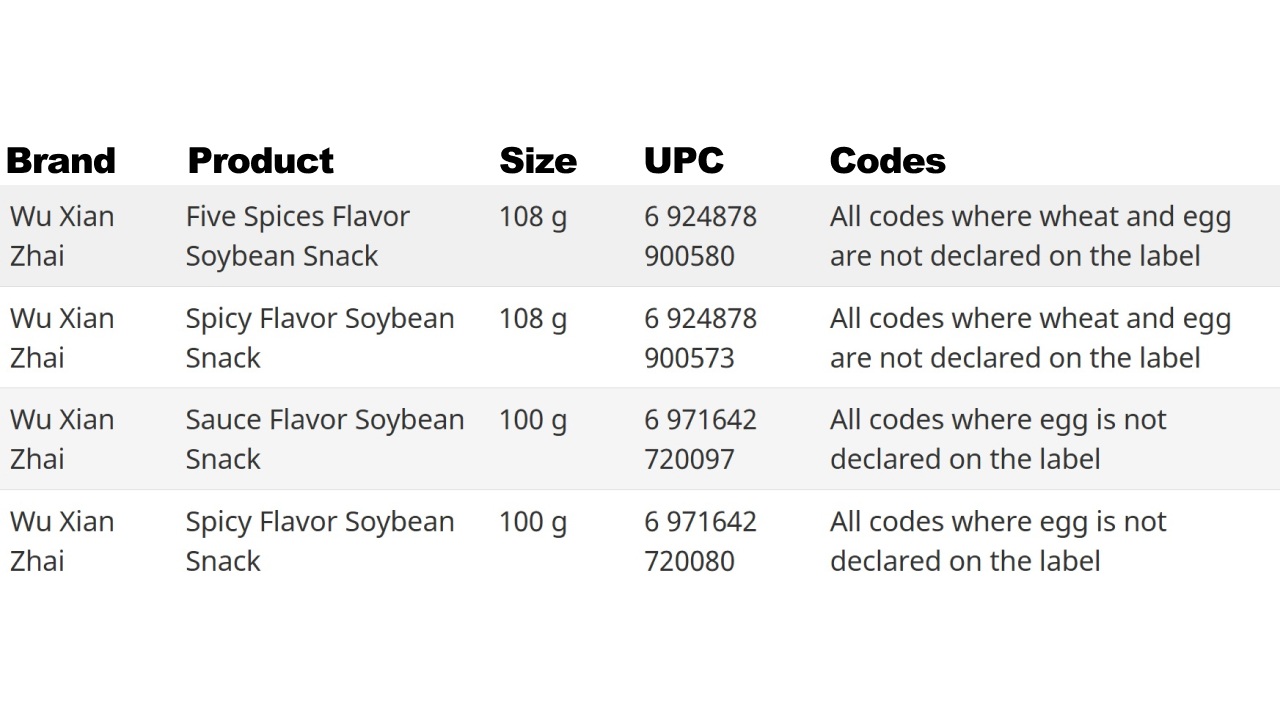Click the Product column header
Viewport: 1280px width, 720px height.
point(260,160)
